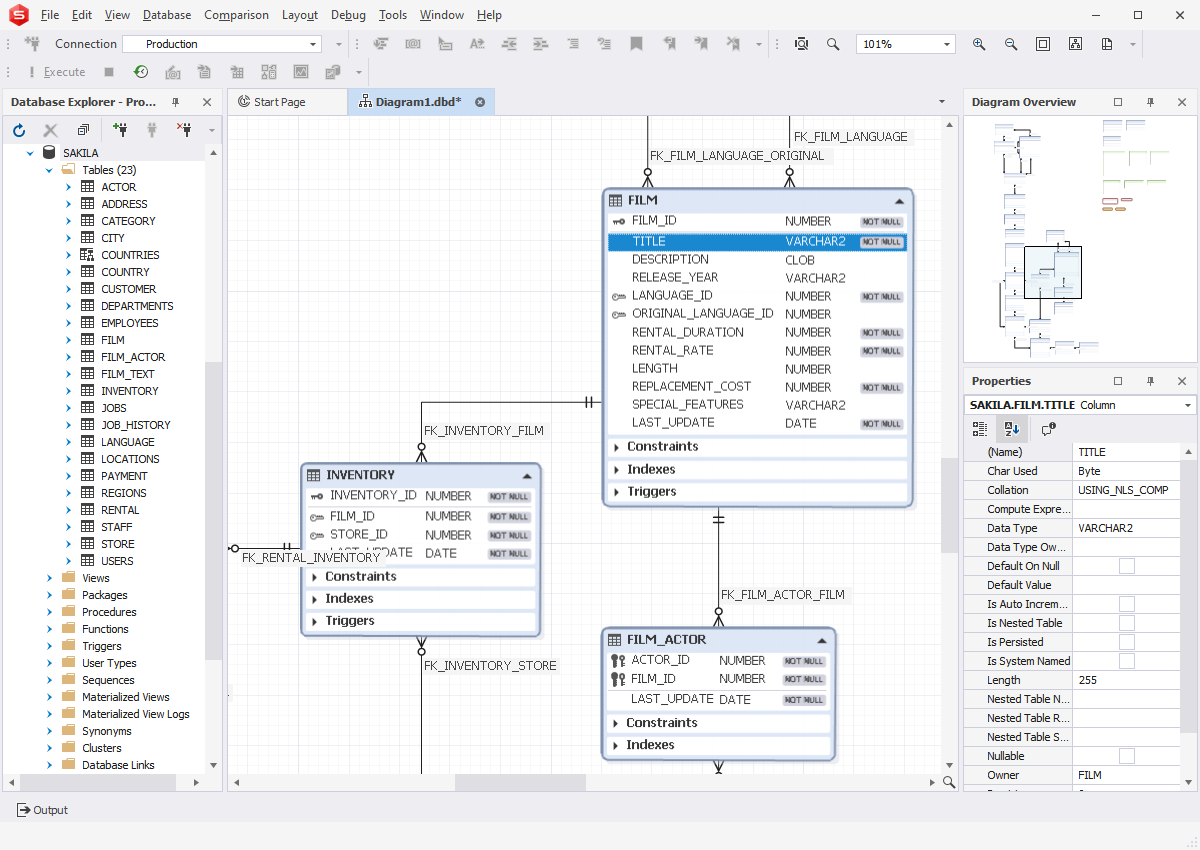
Task: Expand the Views folder in the tree
Action: (x=49, y=578)
